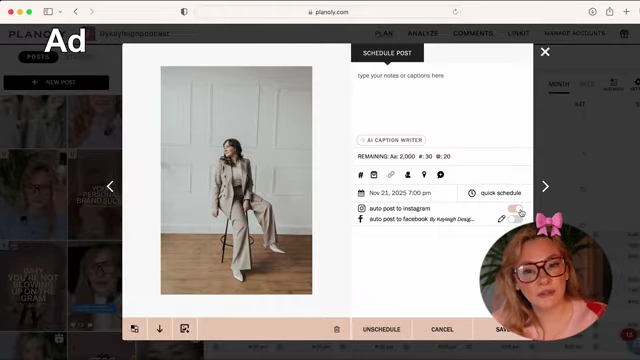Open the Comments menu item

tap(473, 33)
